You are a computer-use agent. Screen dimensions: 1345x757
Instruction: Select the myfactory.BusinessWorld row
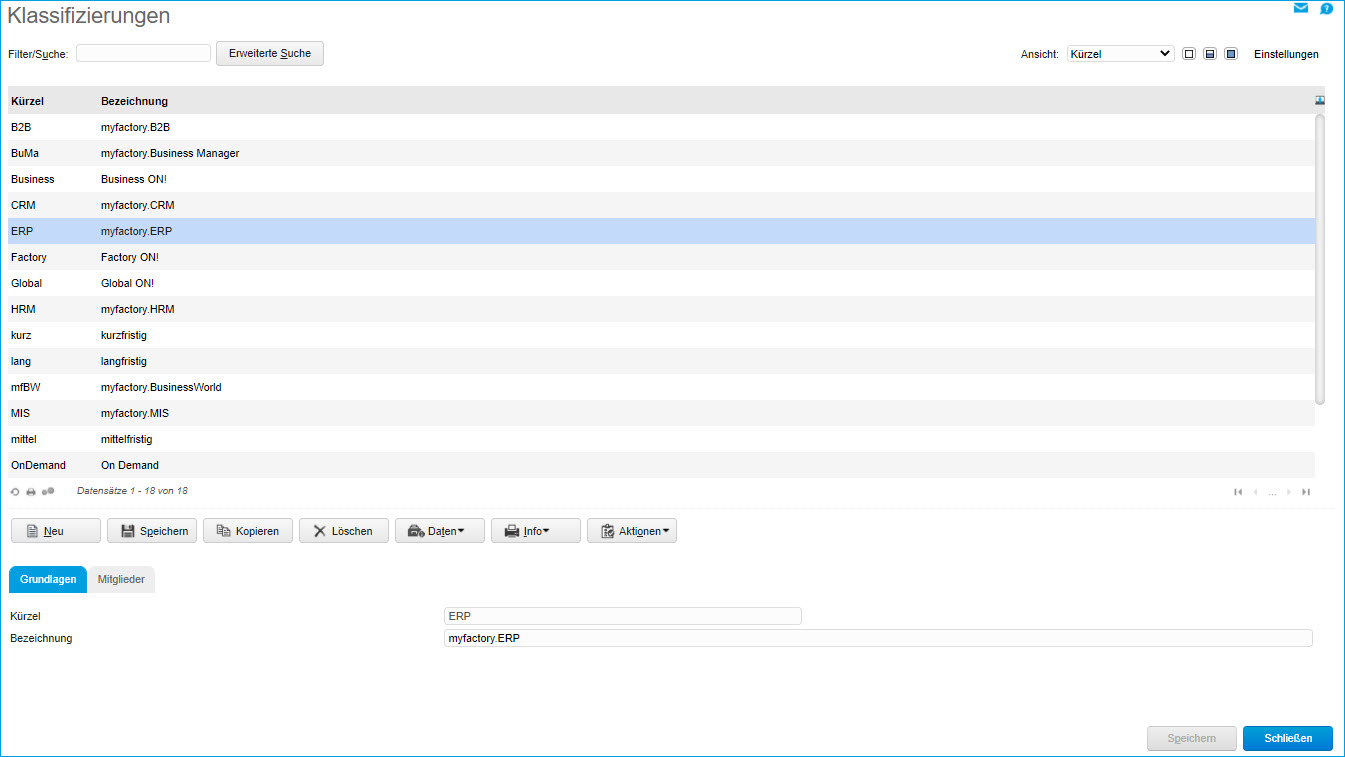[661, 387]
